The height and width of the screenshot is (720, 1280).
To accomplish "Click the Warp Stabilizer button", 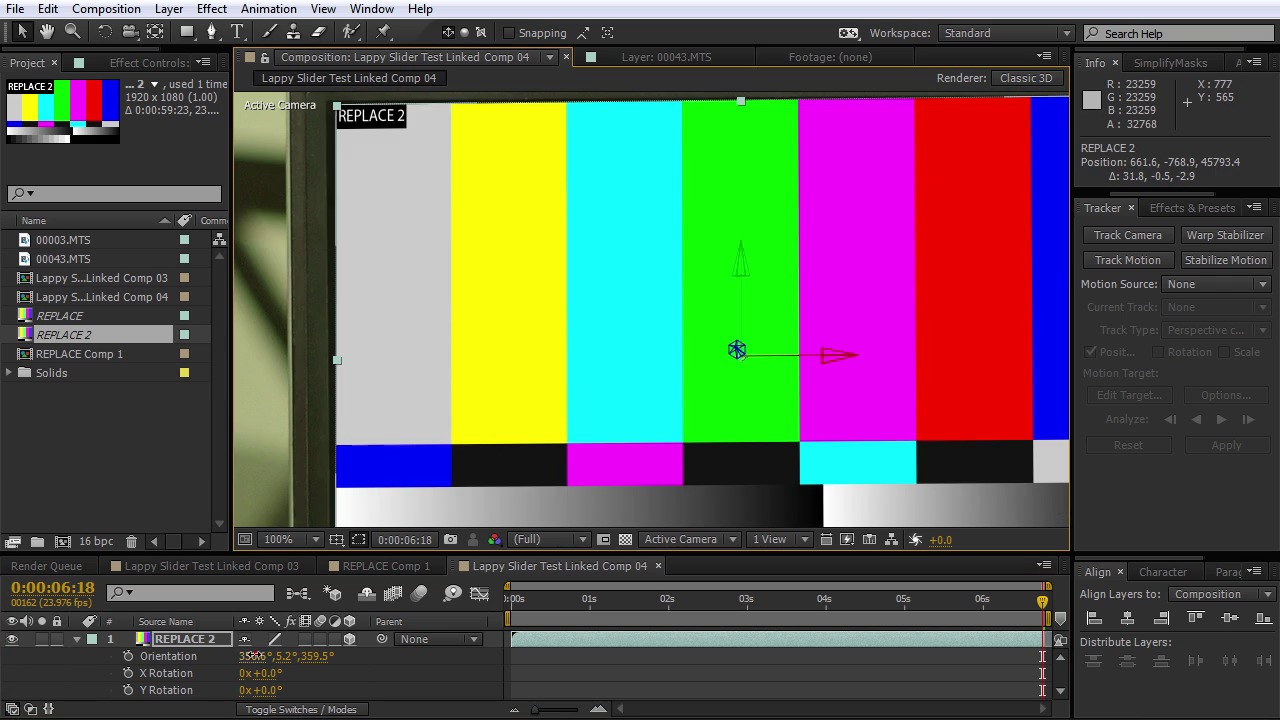I will (x=1225, y=235).
